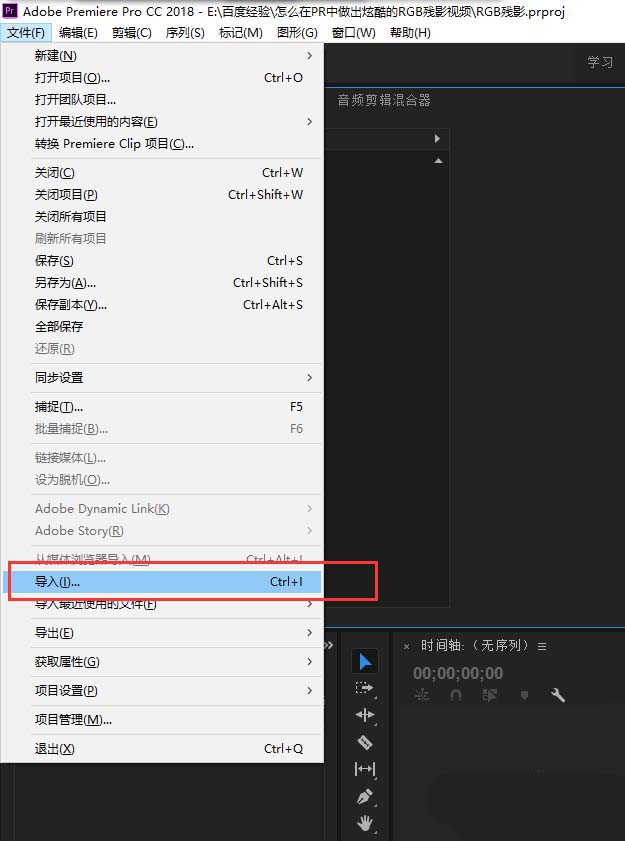Choose 项目管理(M)... menu entry
This screenshot has height=841, width=625.
161,720
